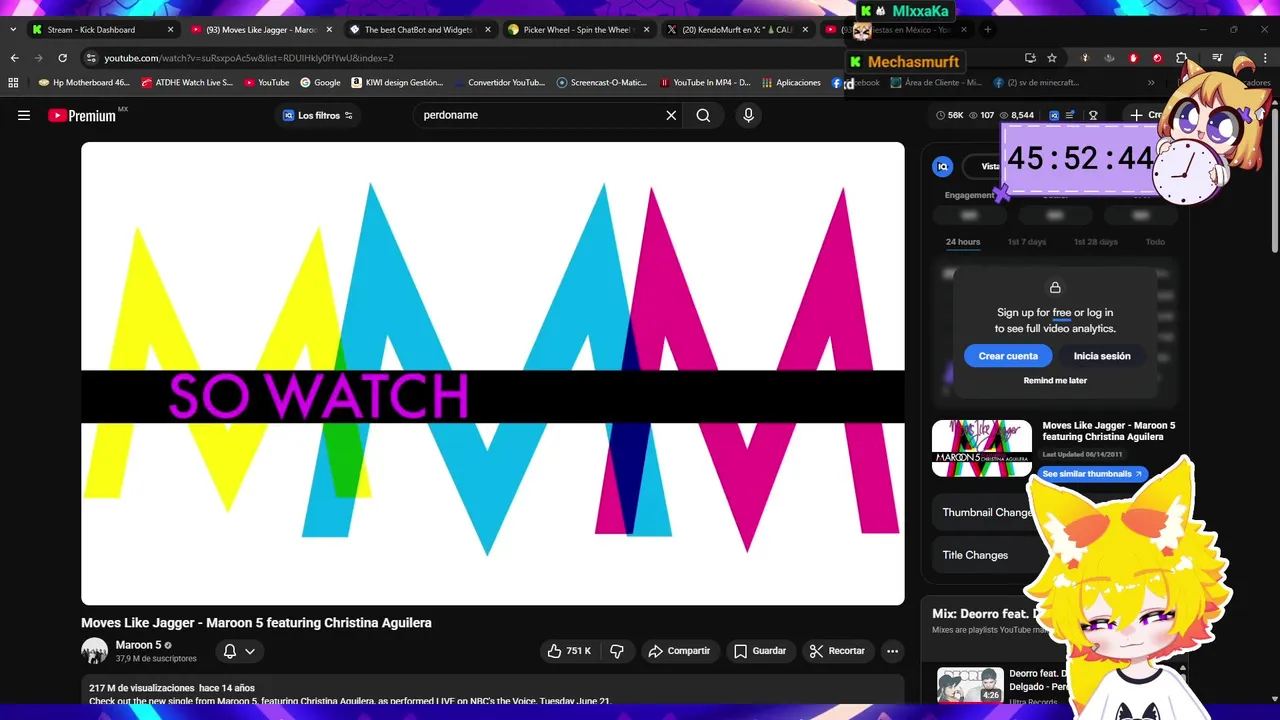This screenshot has height=720, width=1280.
Task: Open more actions three-dot menu
Action: coord(892,651)
